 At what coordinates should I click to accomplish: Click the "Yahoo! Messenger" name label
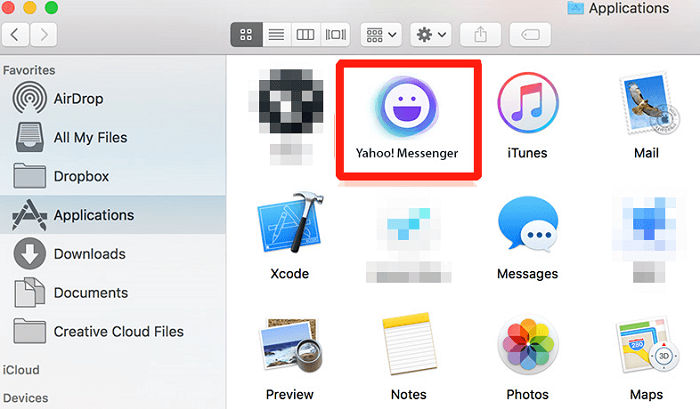[x=407, y=153]
